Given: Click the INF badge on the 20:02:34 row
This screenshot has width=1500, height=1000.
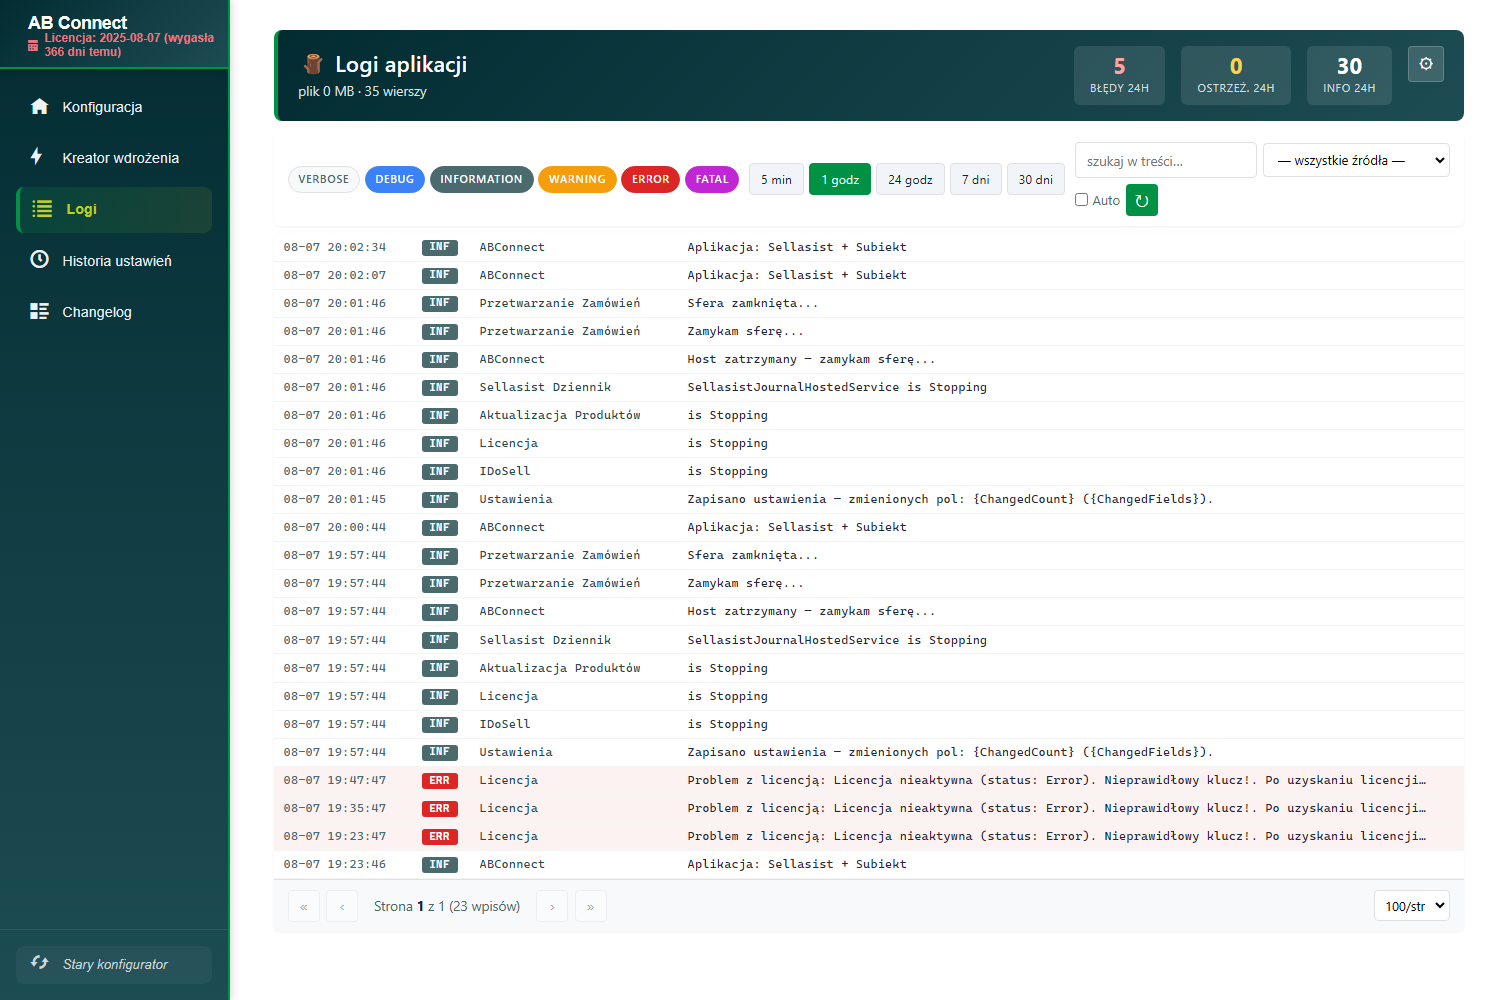Looking at the screenshot, I should [440, 247].
